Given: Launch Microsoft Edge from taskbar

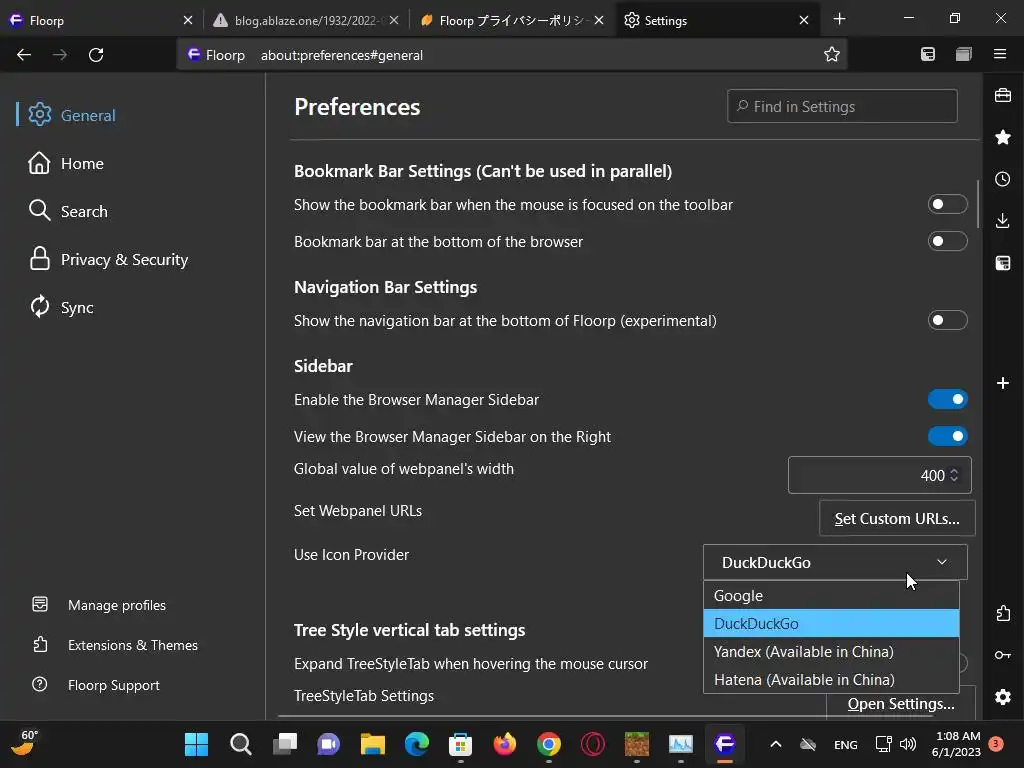Looking at the screenshot, I should tap(417, 744).
